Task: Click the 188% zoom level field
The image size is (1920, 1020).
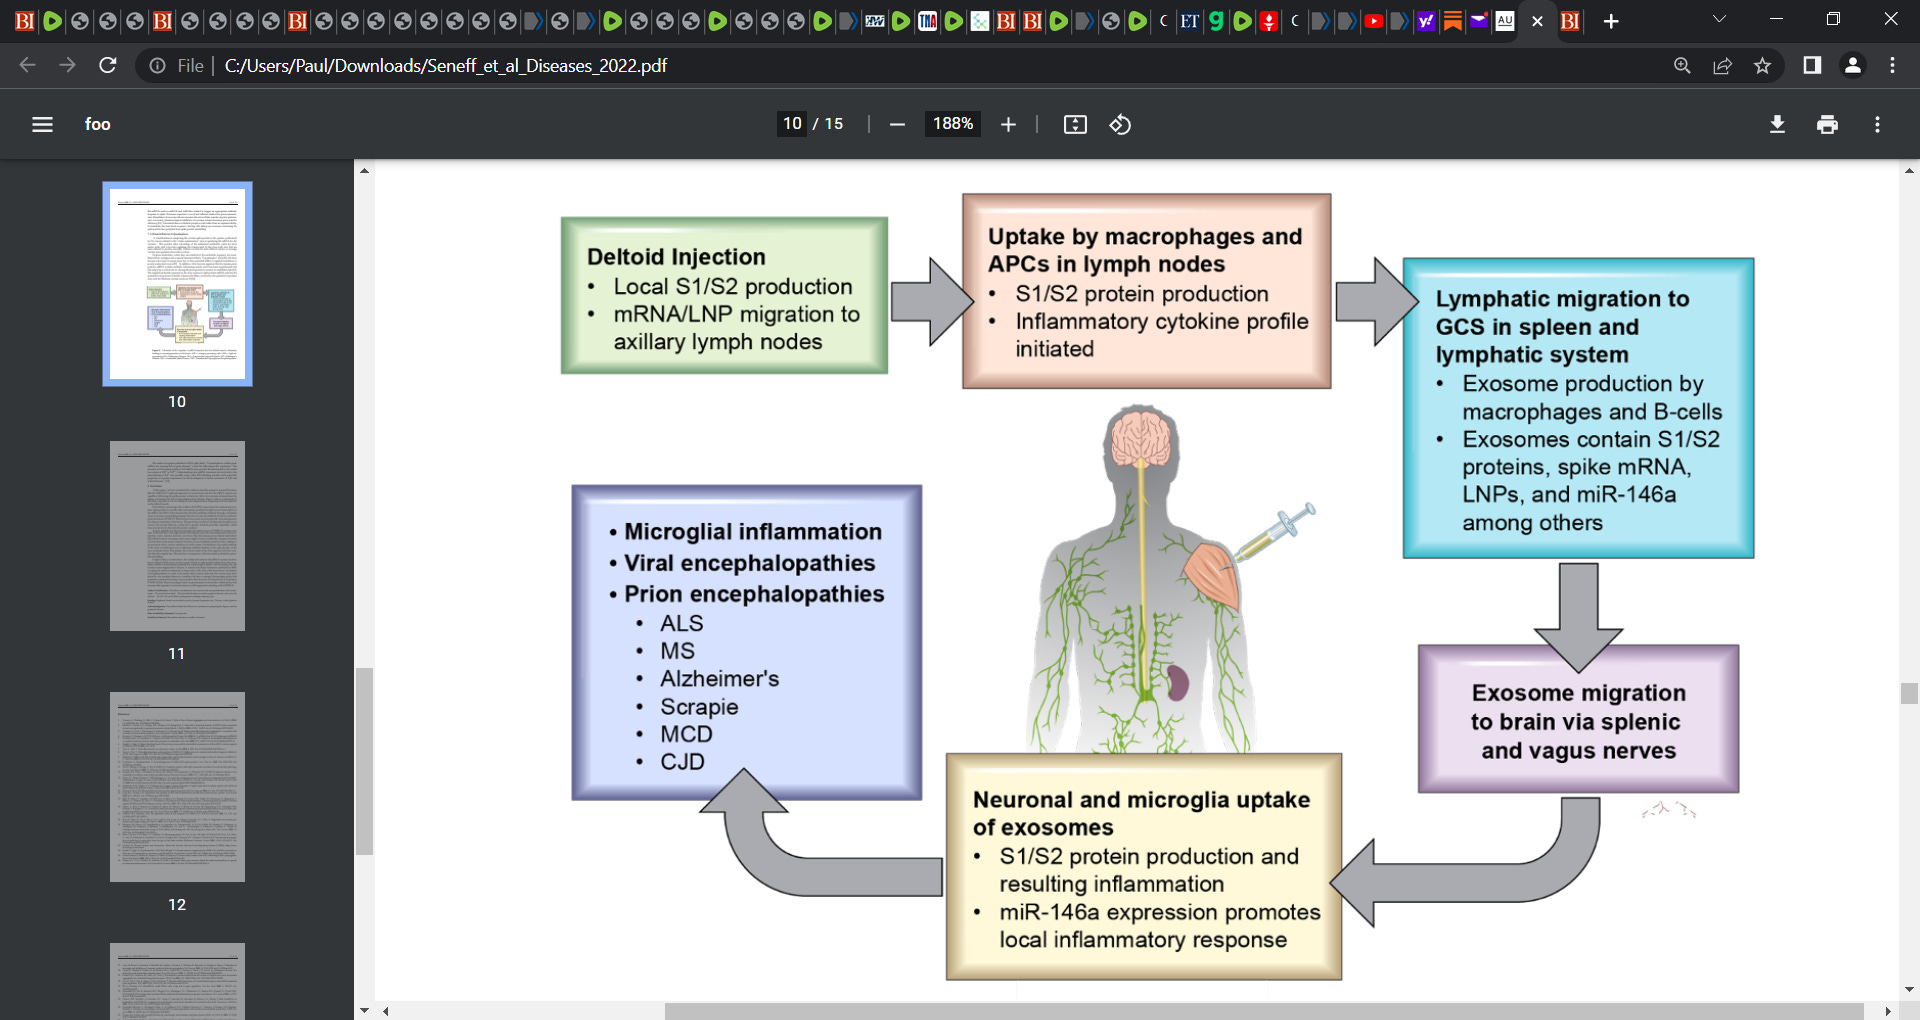Action: point(953,123)
